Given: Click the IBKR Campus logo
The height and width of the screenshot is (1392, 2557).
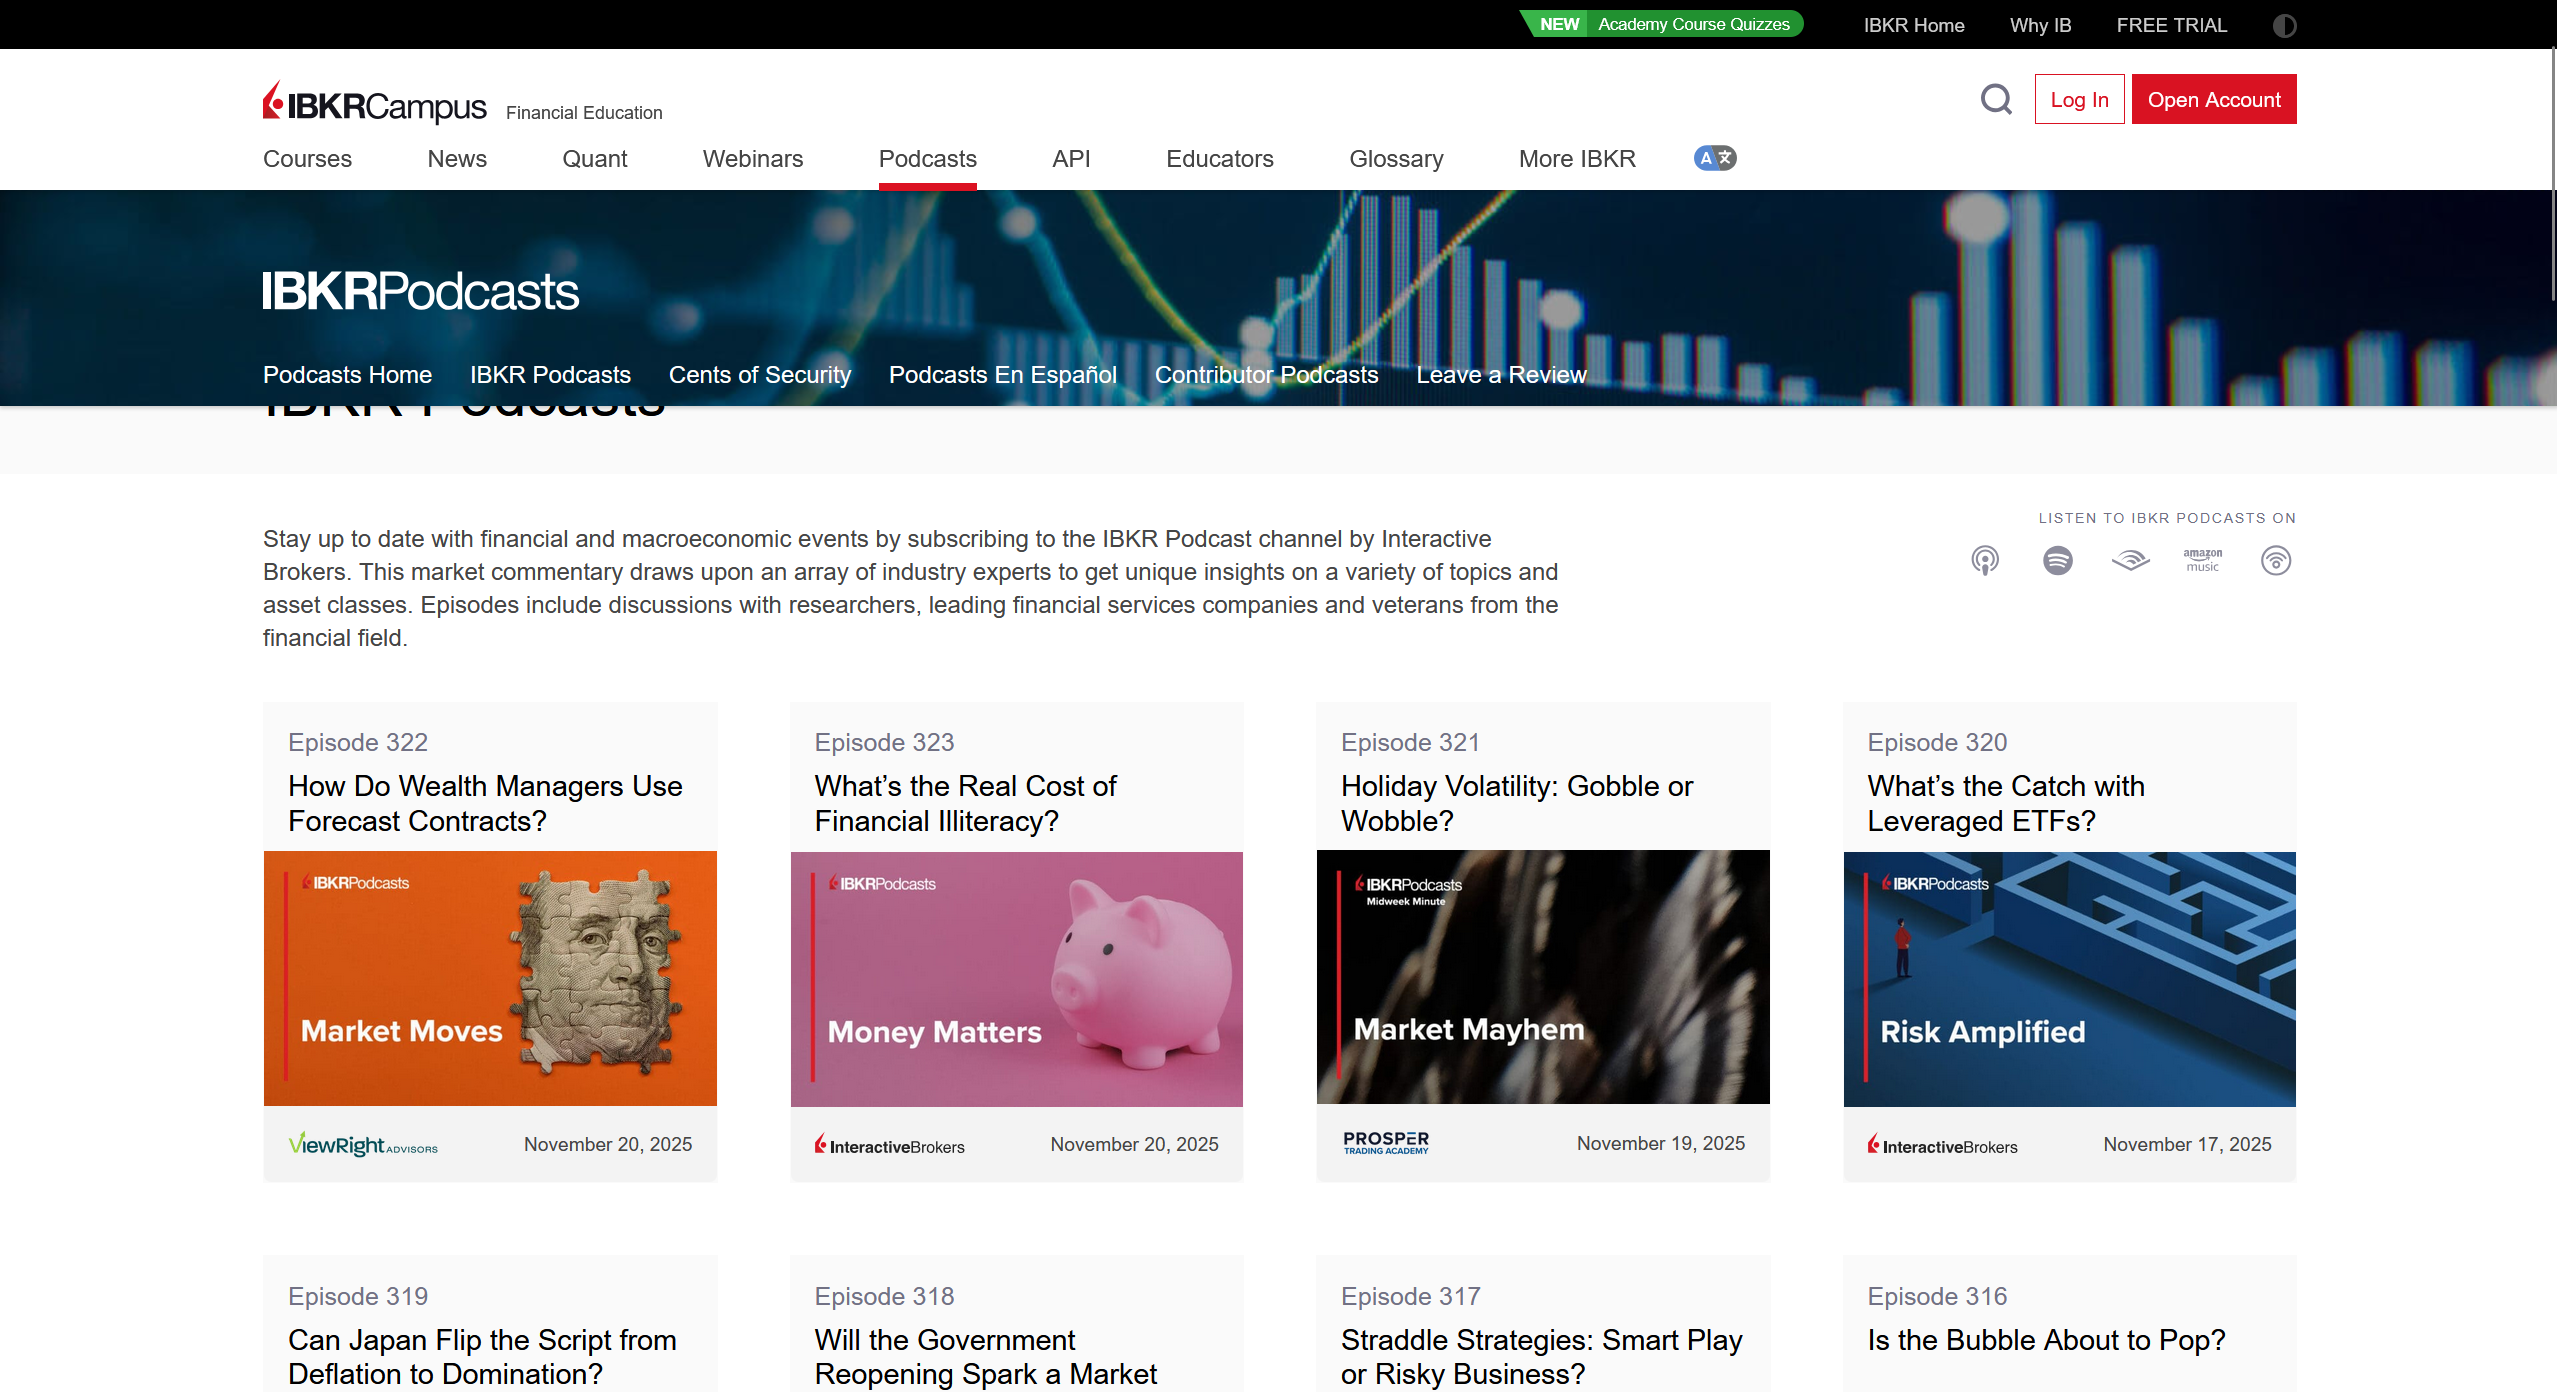Looking at the screenshot, I should tap(375, 104).
